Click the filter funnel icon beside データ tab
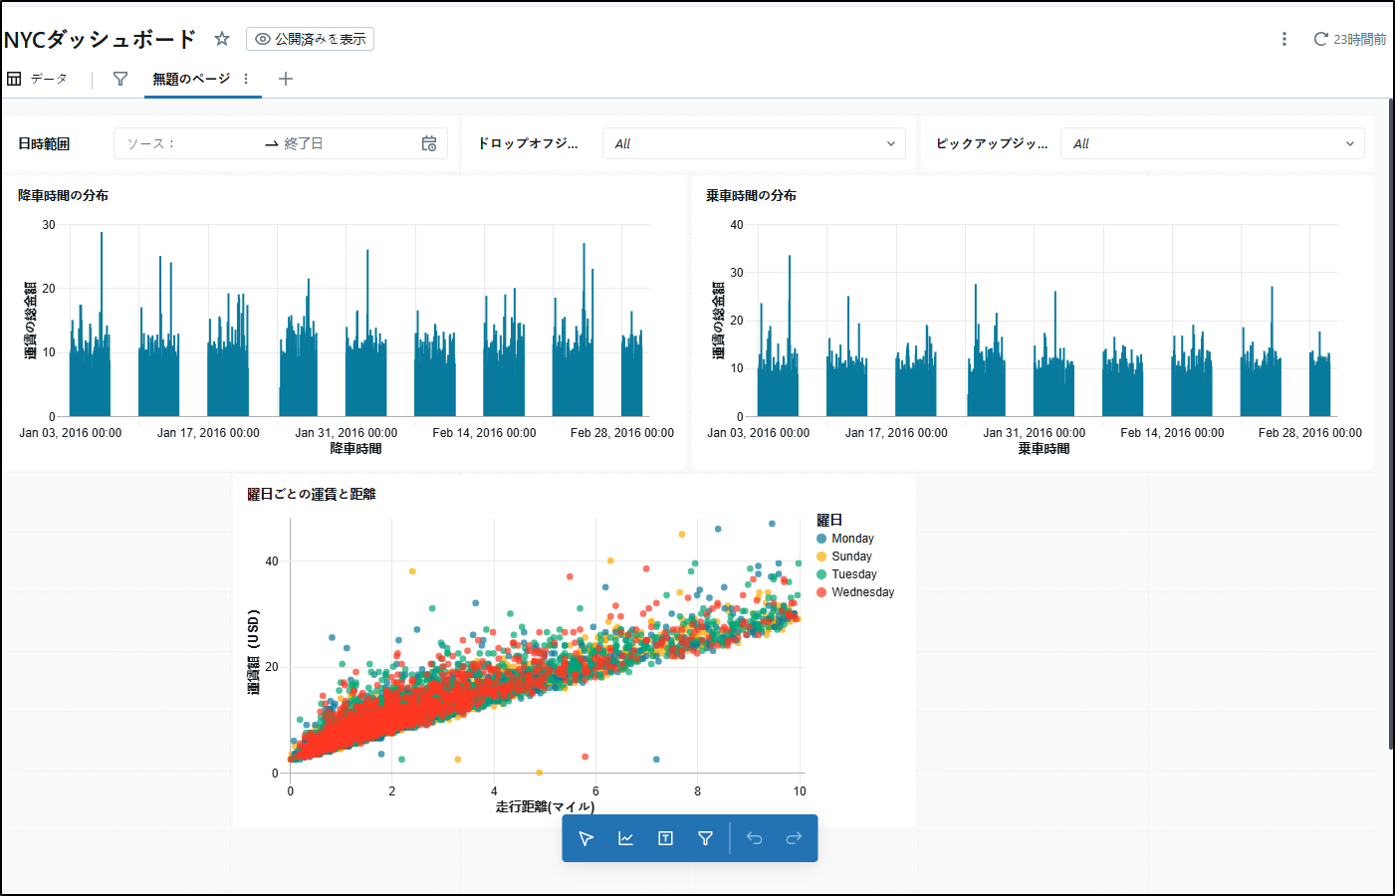 click(x=120, y=78)
